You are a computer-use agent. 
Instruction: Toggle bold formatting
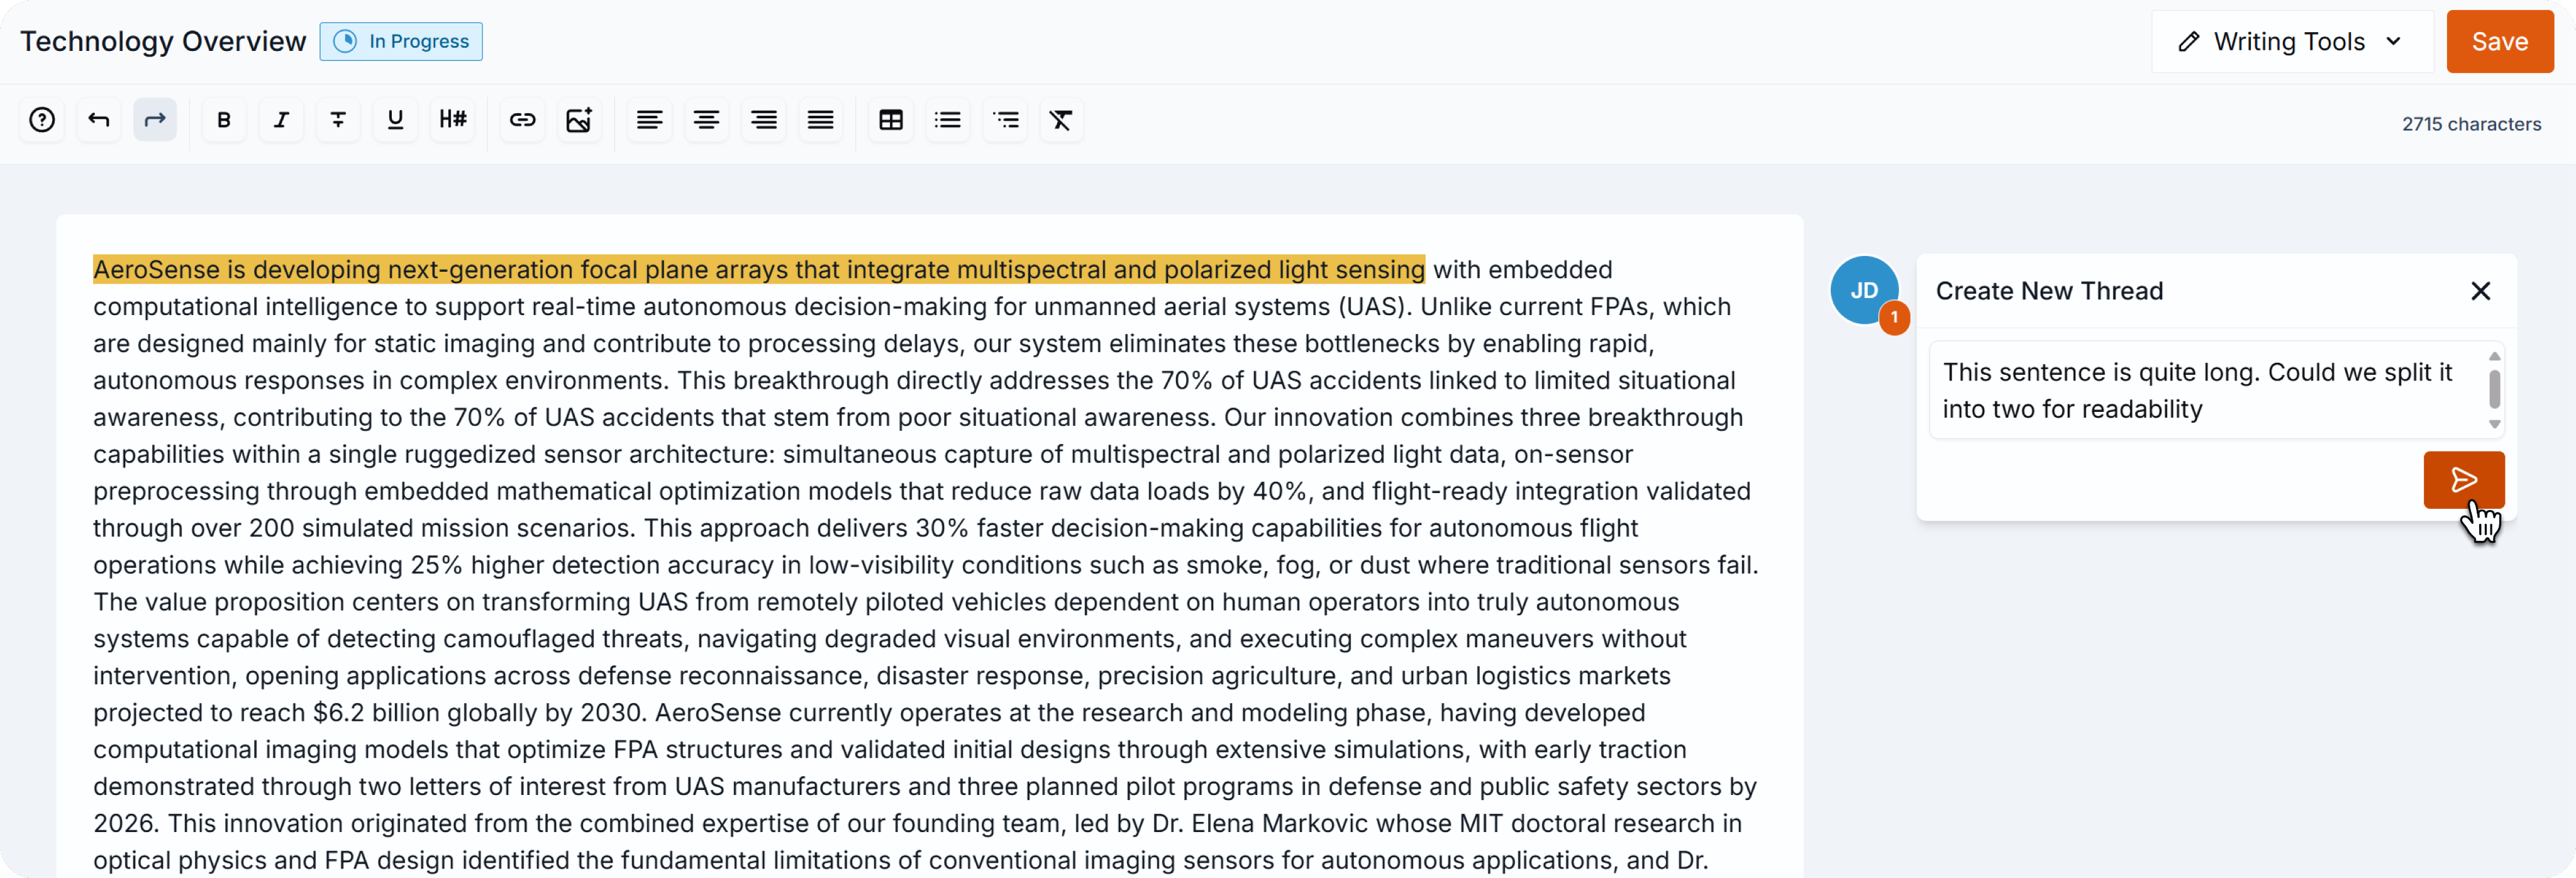point(224,120)
